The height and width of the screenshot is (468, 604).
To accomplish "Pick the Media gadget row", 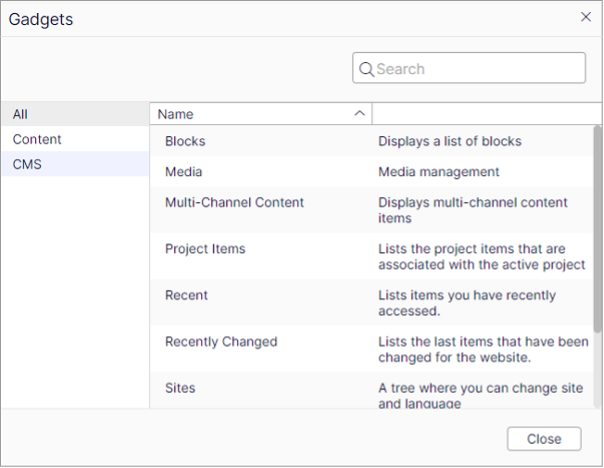I will [184, 171].
